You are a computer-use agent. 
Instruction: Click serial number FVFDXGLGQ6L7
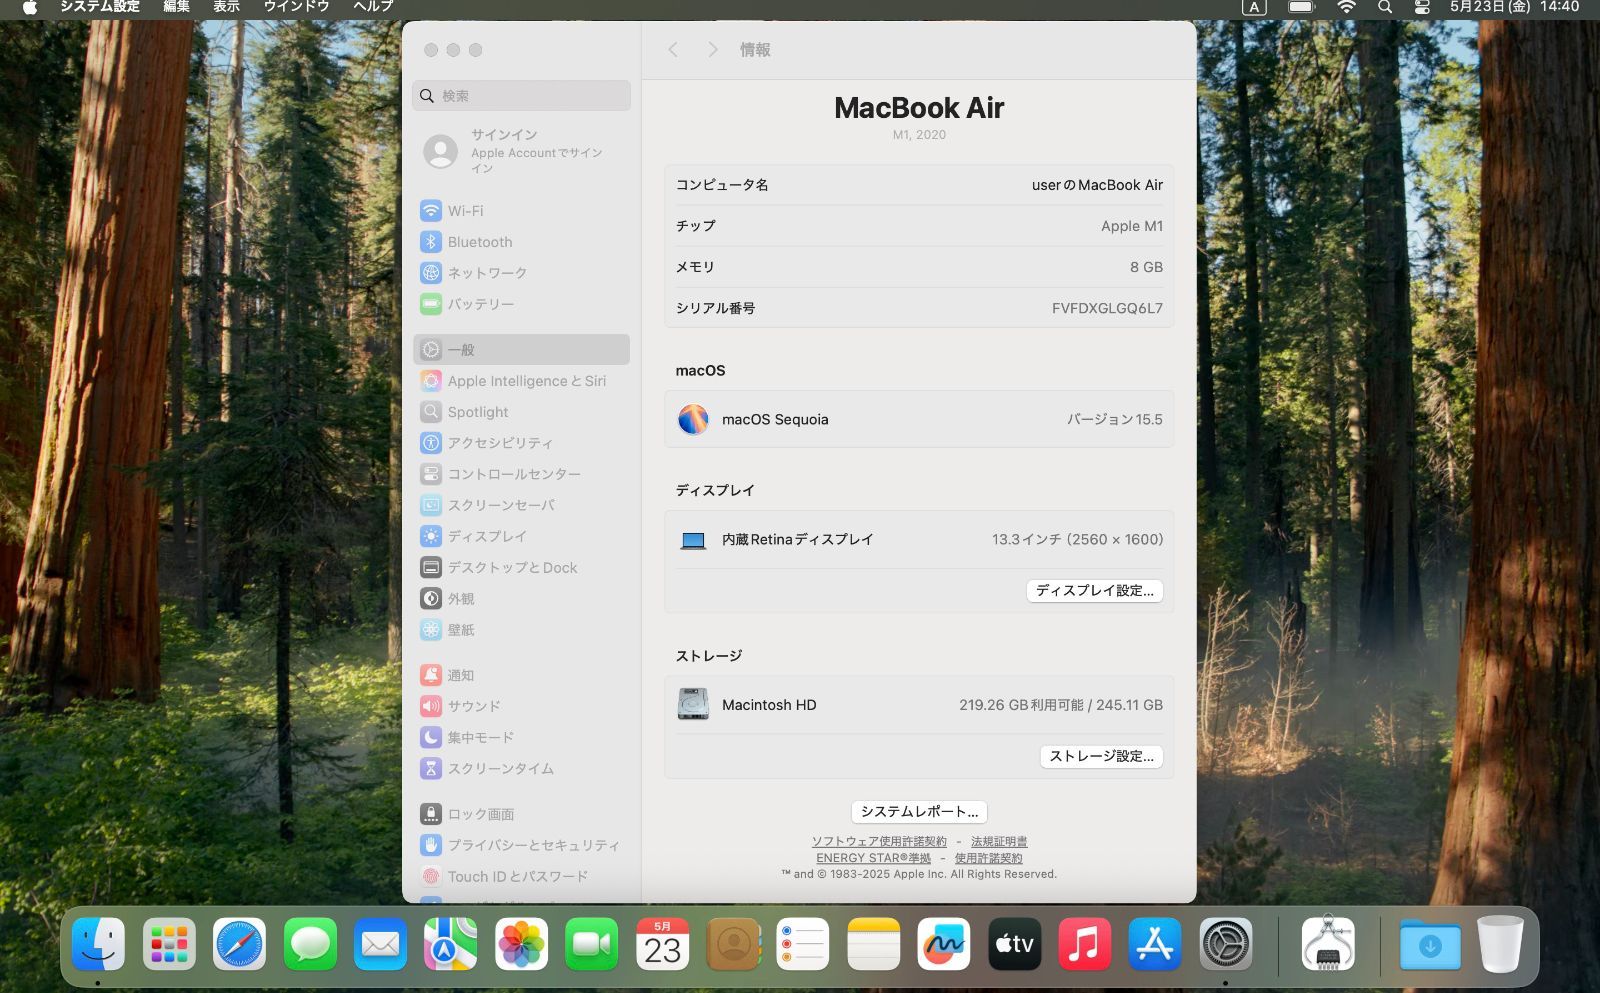[x=1107, y=308]
